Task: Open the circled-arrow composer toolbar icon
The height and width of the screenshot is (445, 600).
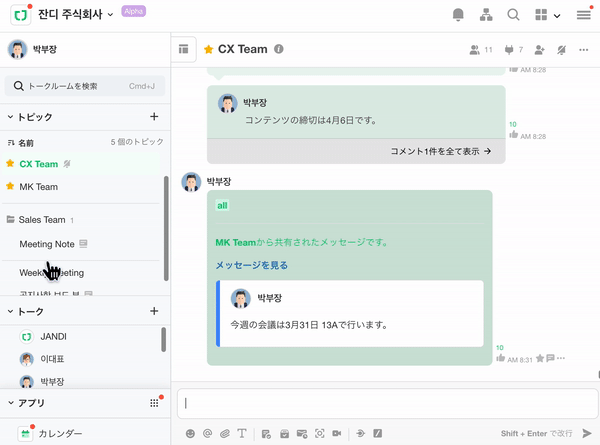Action: pyautogui.click(x=360, y=434)
